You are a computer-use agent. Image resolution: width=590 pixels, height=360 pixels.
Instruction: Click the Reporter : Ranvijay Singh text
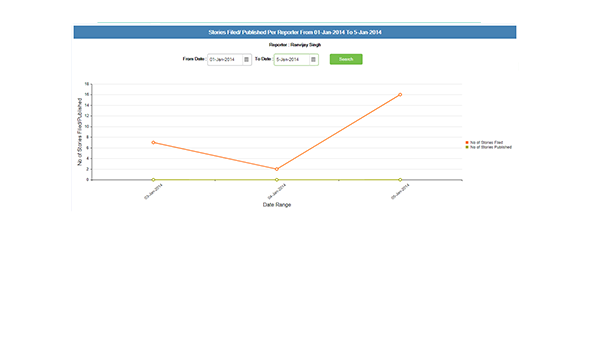pyautogui.click(x=295, y=45)
